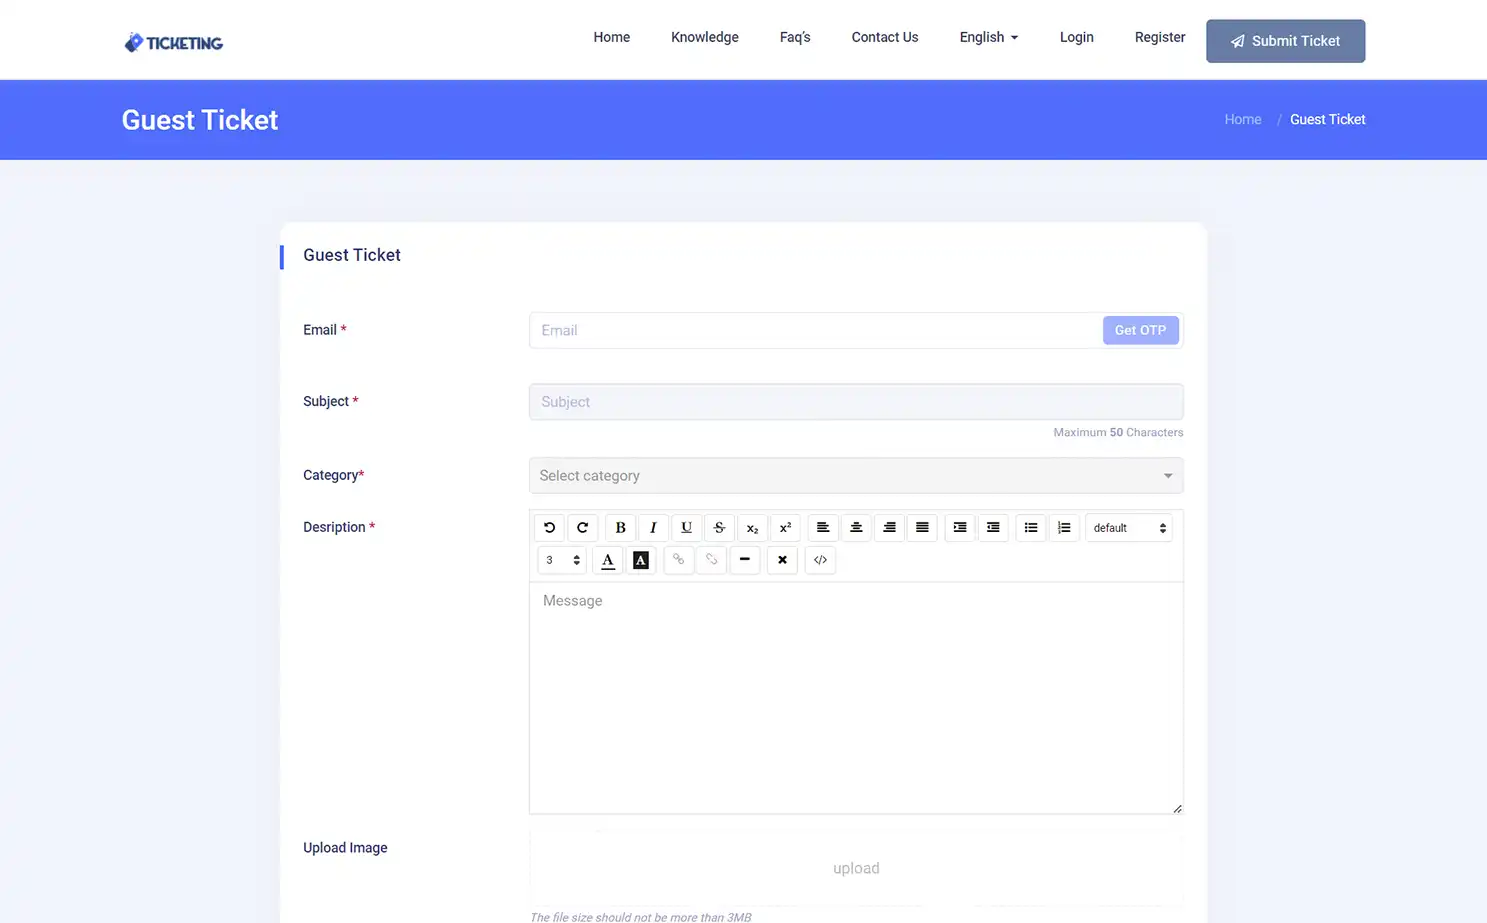1487x923 pixels.
Task: Go to the Knowledge page
Action: pos(704,37)
